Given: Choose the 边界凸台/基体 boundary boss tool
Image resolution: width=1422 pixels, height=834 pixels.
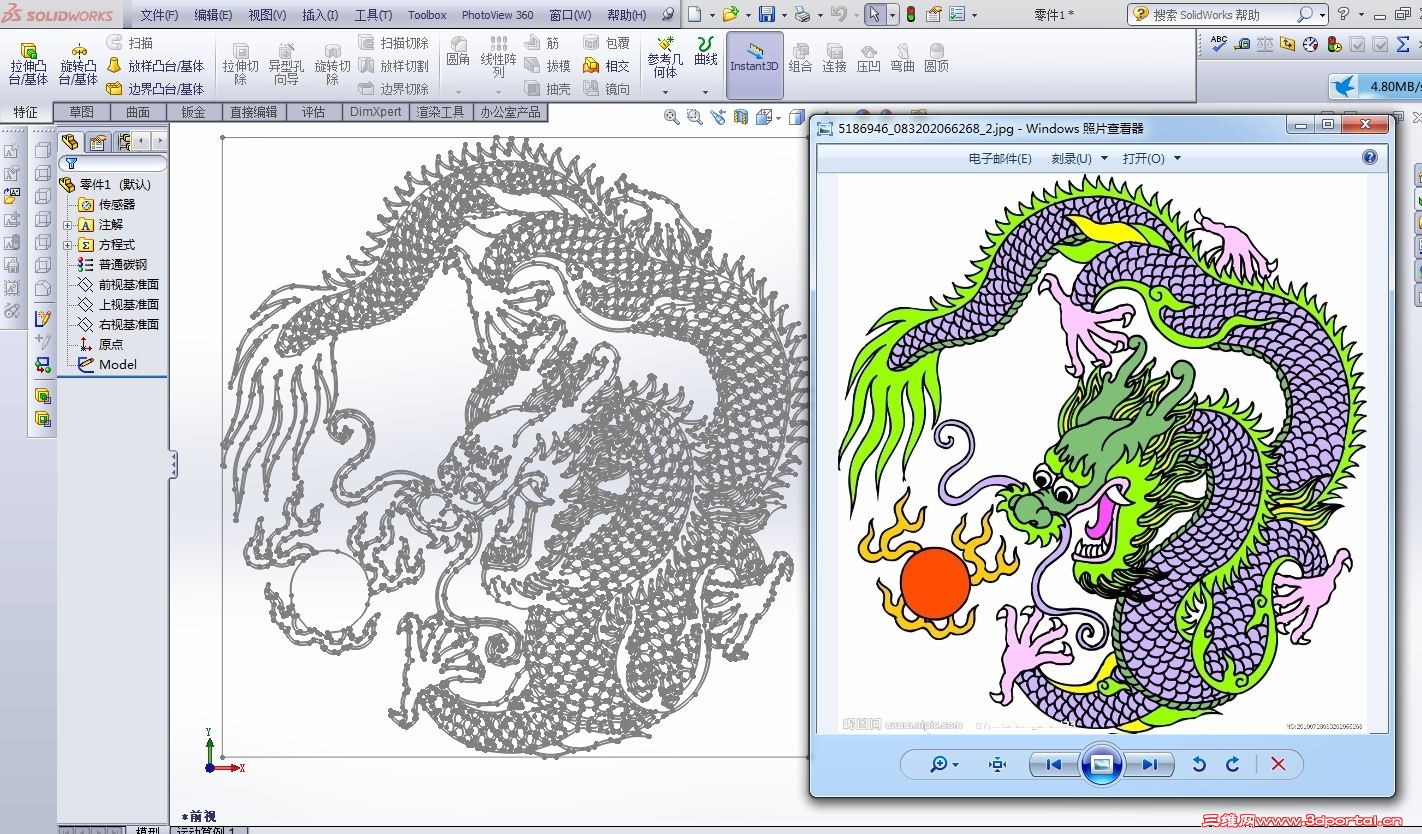Looking at the screenshot, I should (x=155, y=89).
